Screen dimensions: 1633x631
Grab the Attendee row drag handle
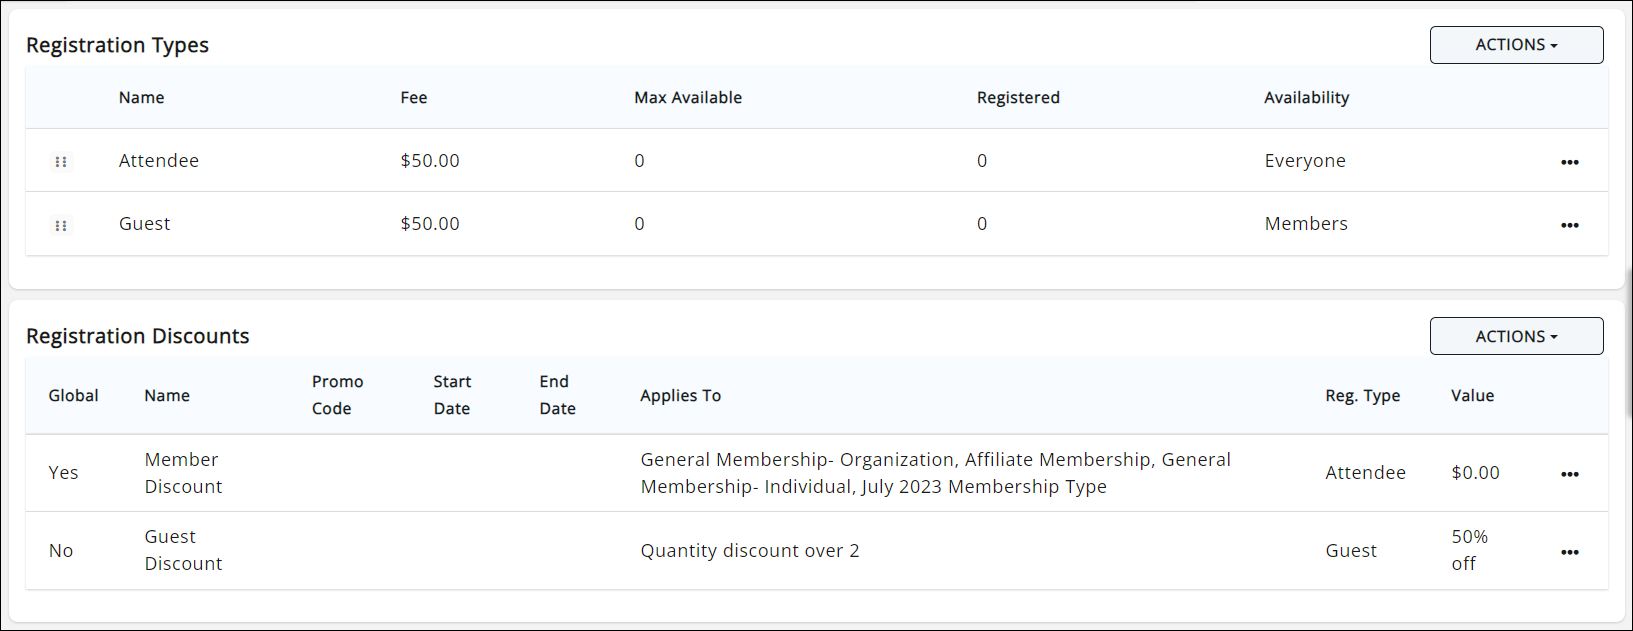click(x=61, y=162)
